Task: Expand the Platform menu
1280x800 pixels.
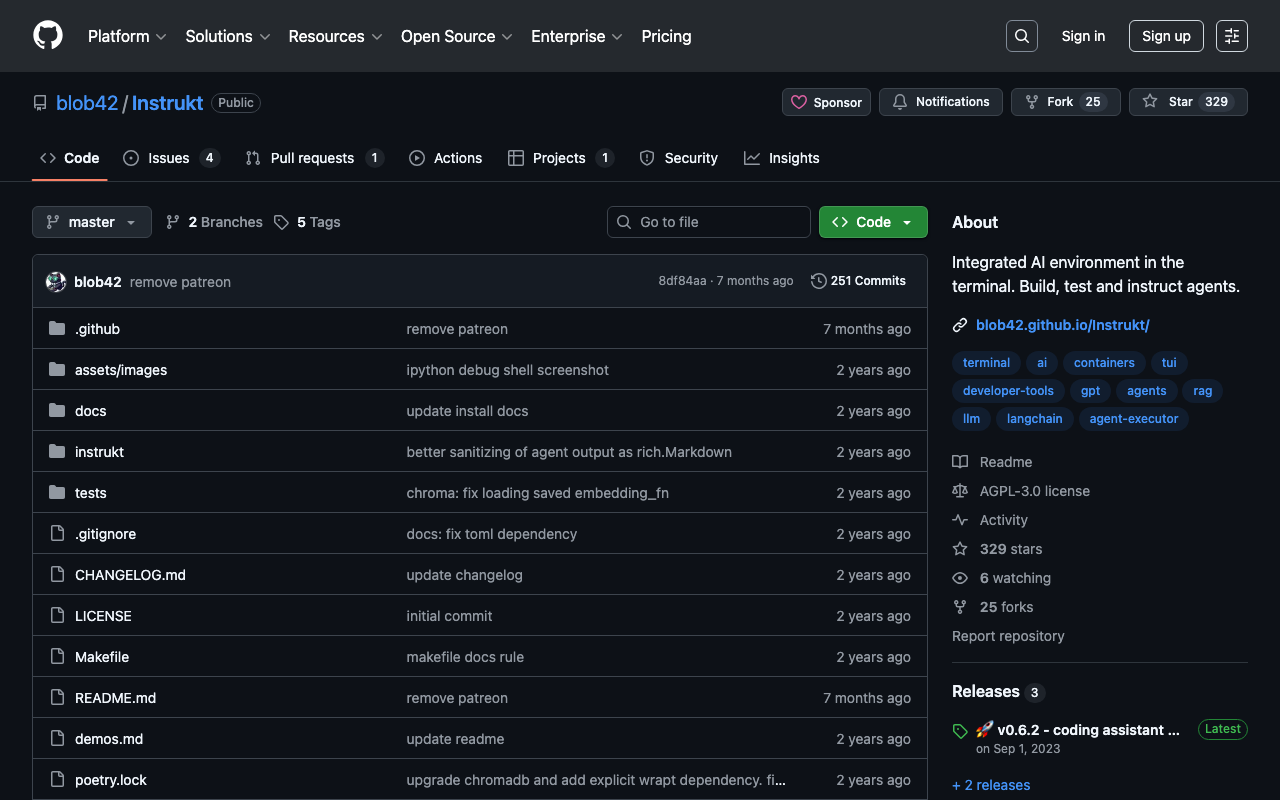Action: point(126,36)
